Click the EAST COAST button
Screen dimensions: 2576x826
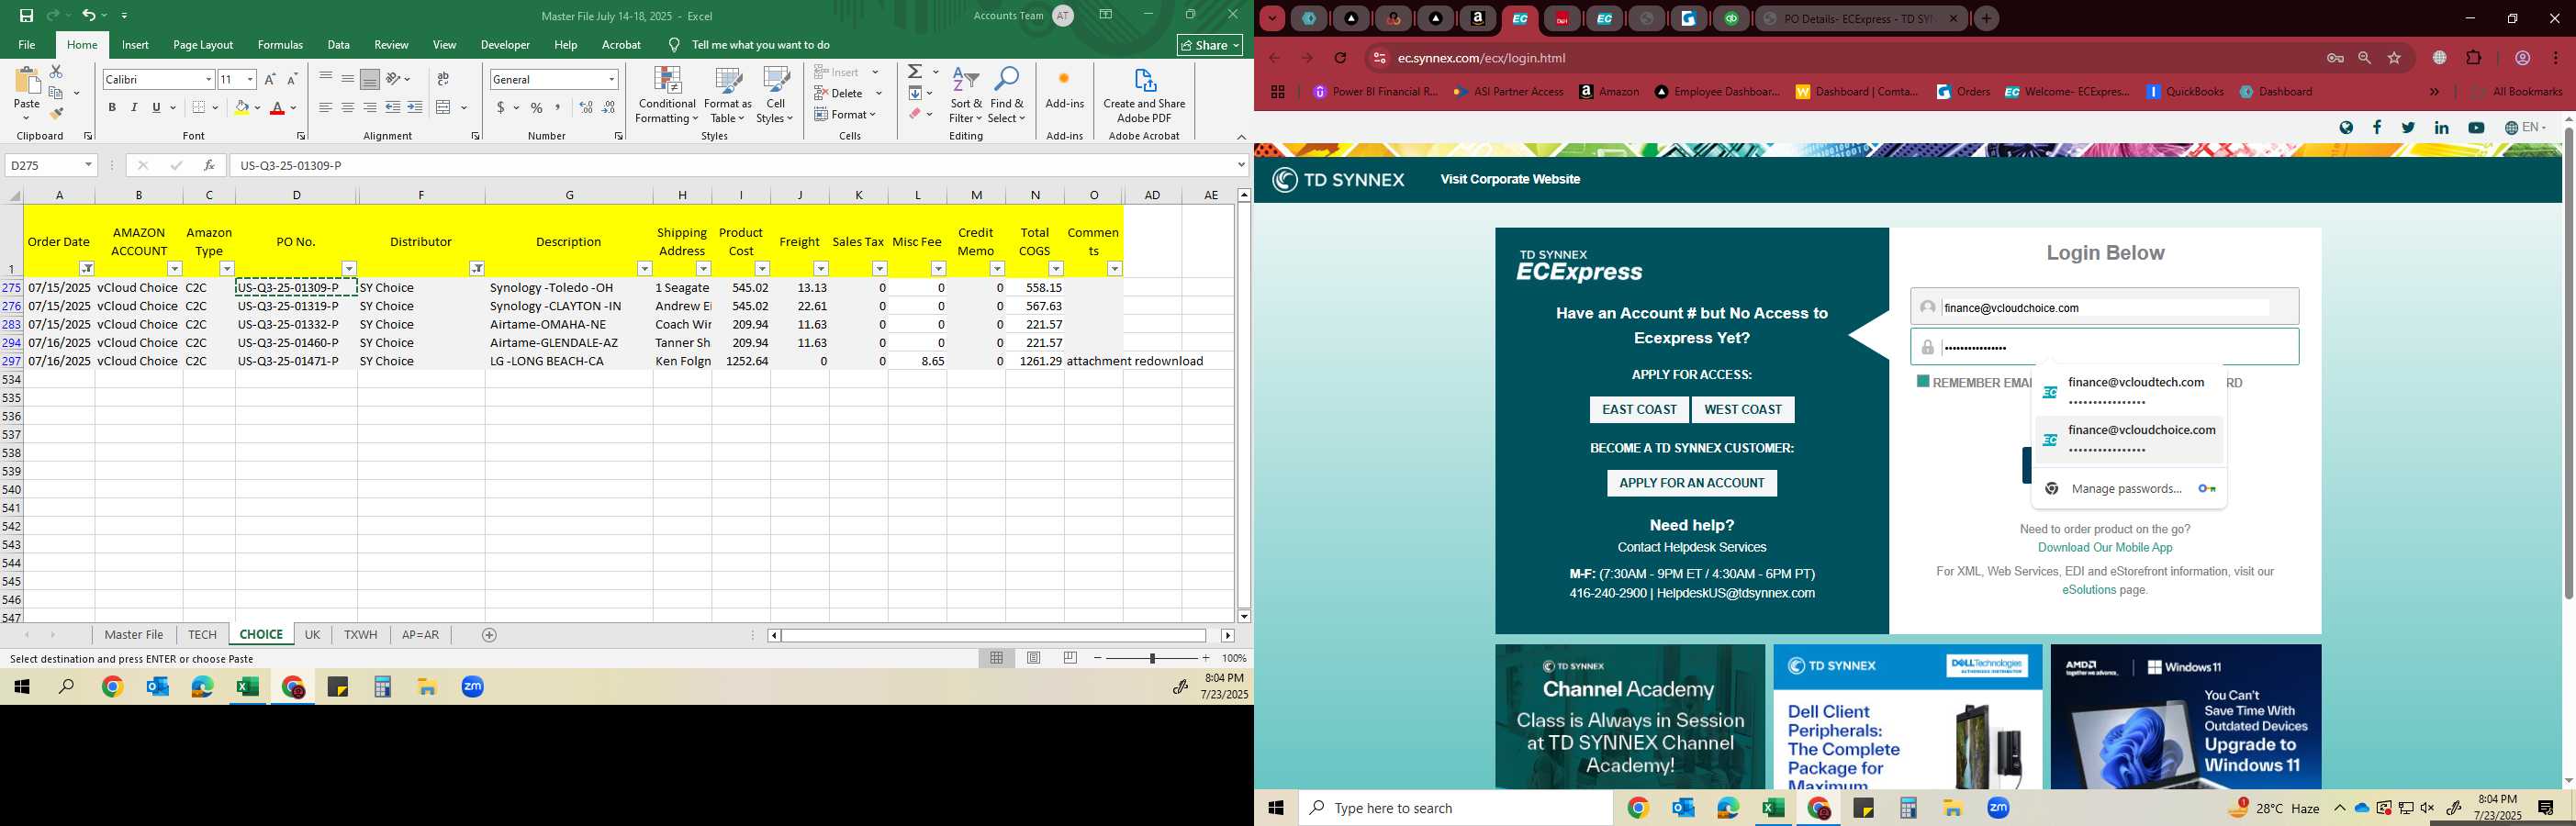(x=1639, y=410)
